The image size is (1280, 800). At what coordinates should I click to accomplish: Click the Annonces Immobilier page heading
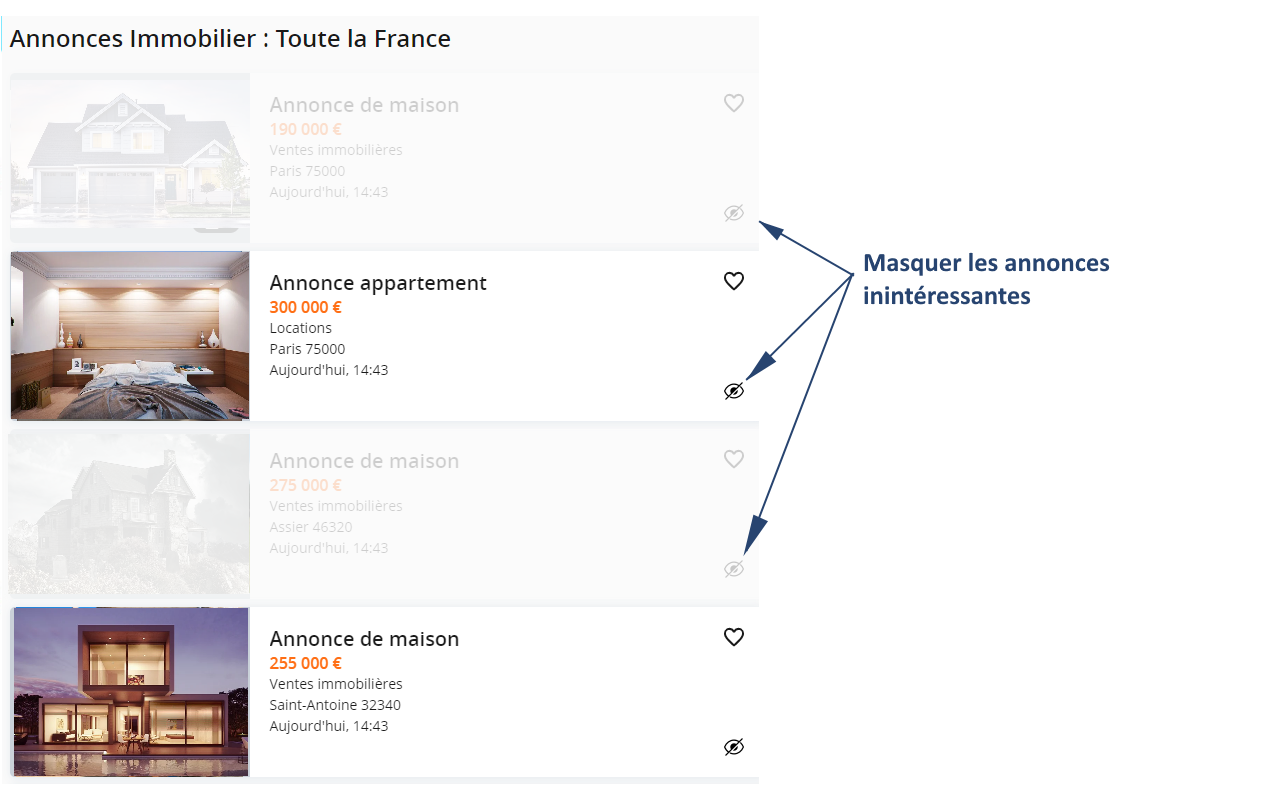click(230, 39)
